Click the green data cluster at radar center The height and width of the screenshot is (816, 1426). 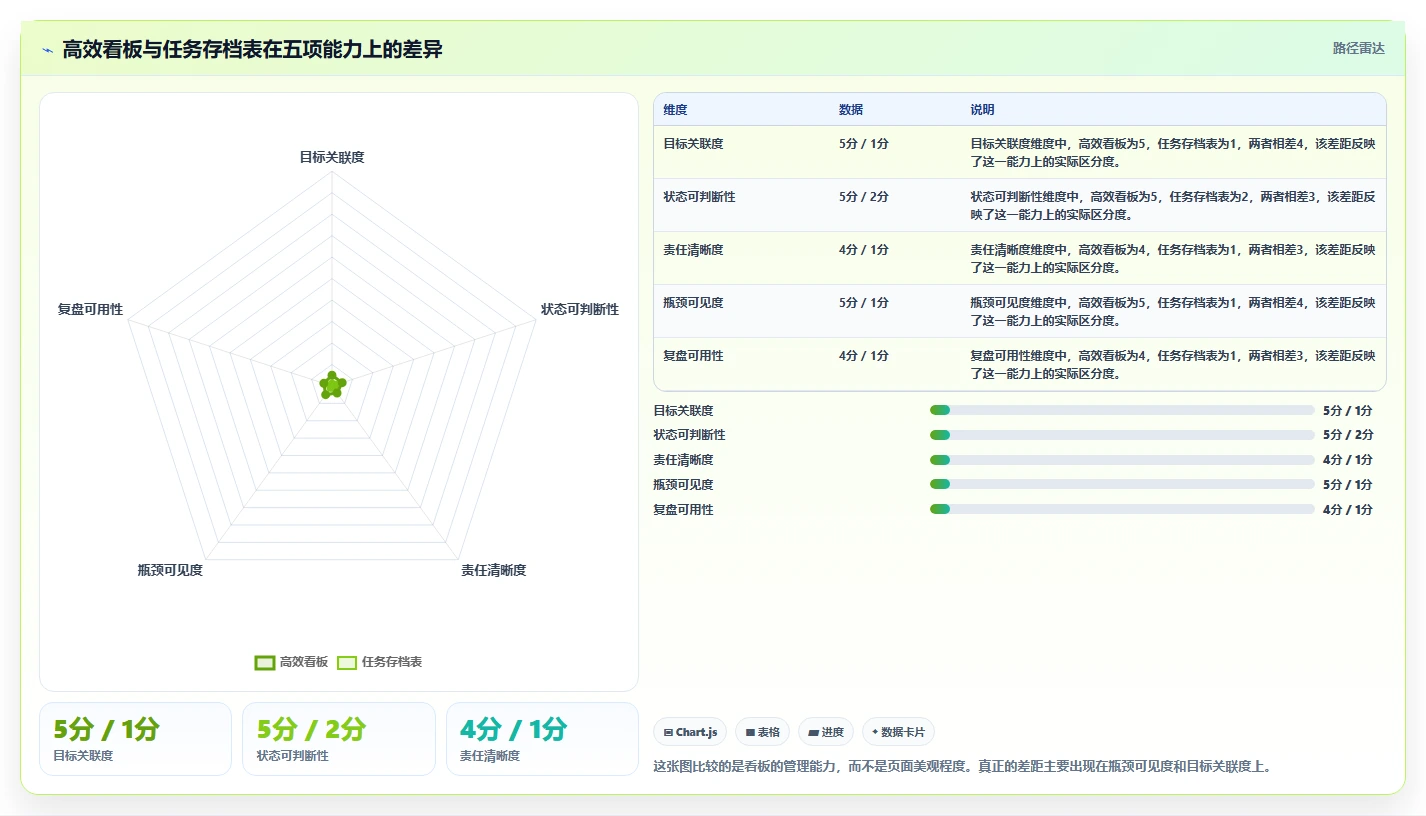tap(332, 384)
